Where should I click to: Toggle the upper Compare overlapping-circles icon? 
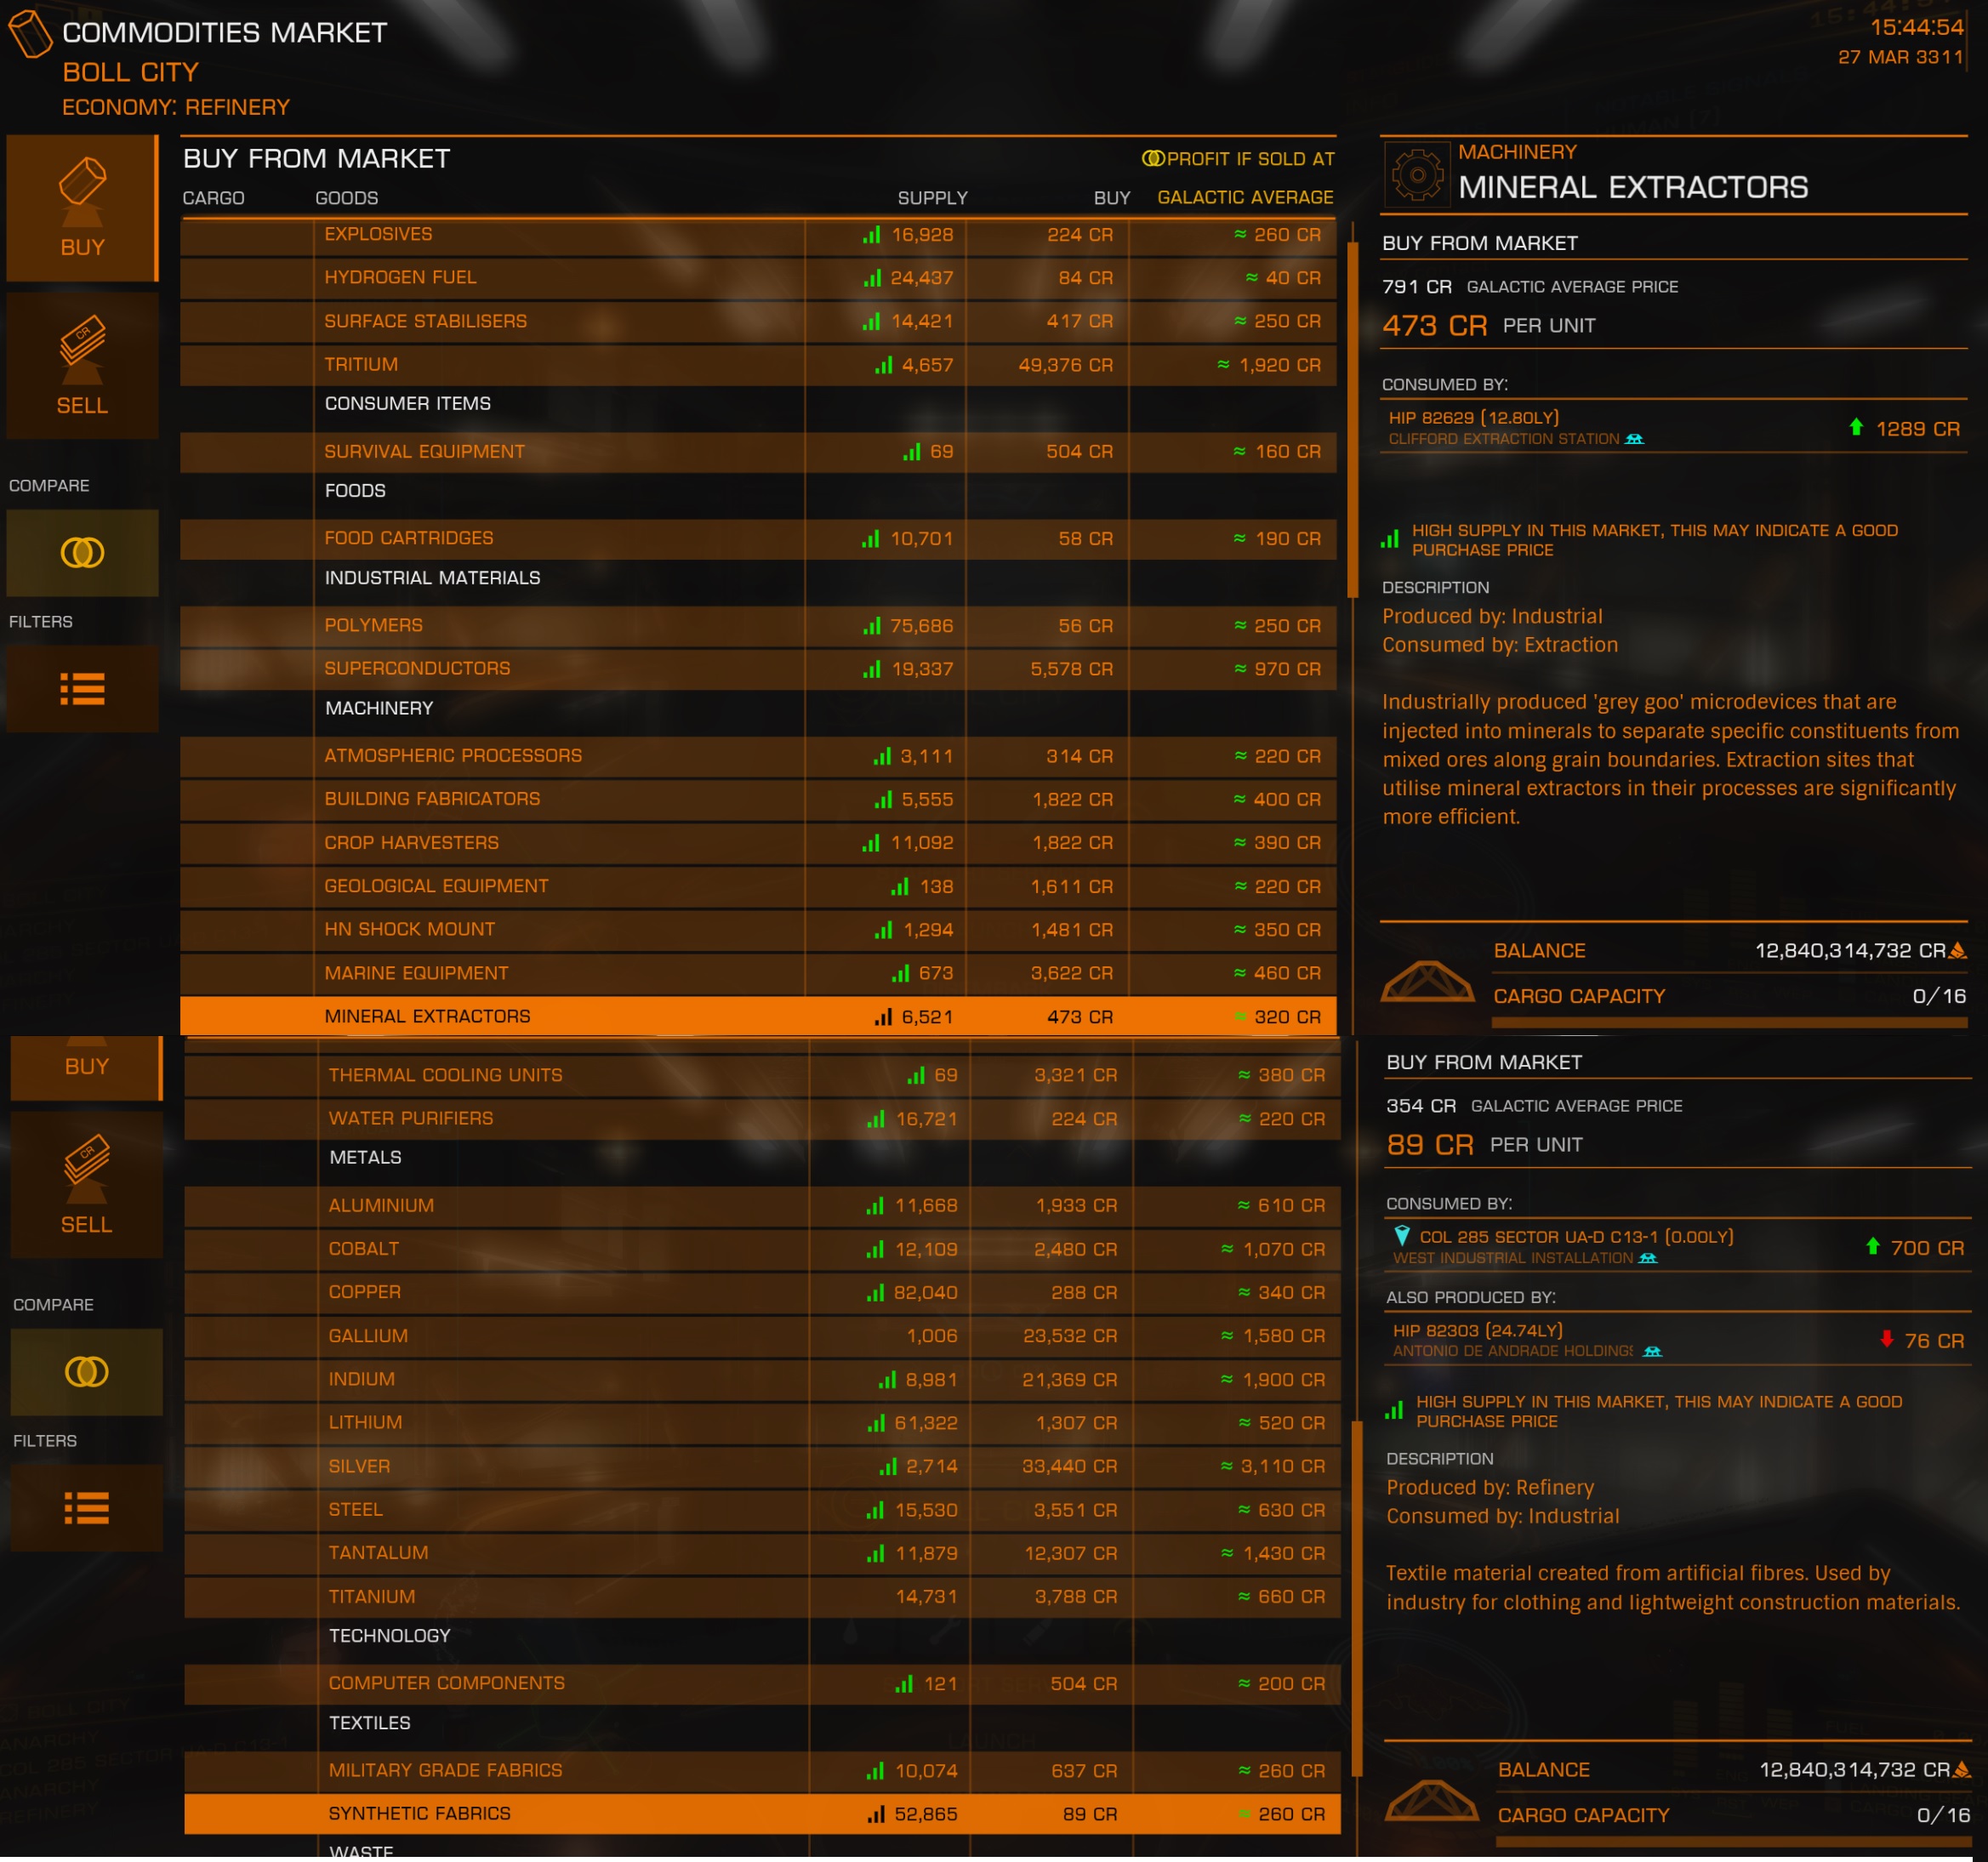[x=82, y=553]
